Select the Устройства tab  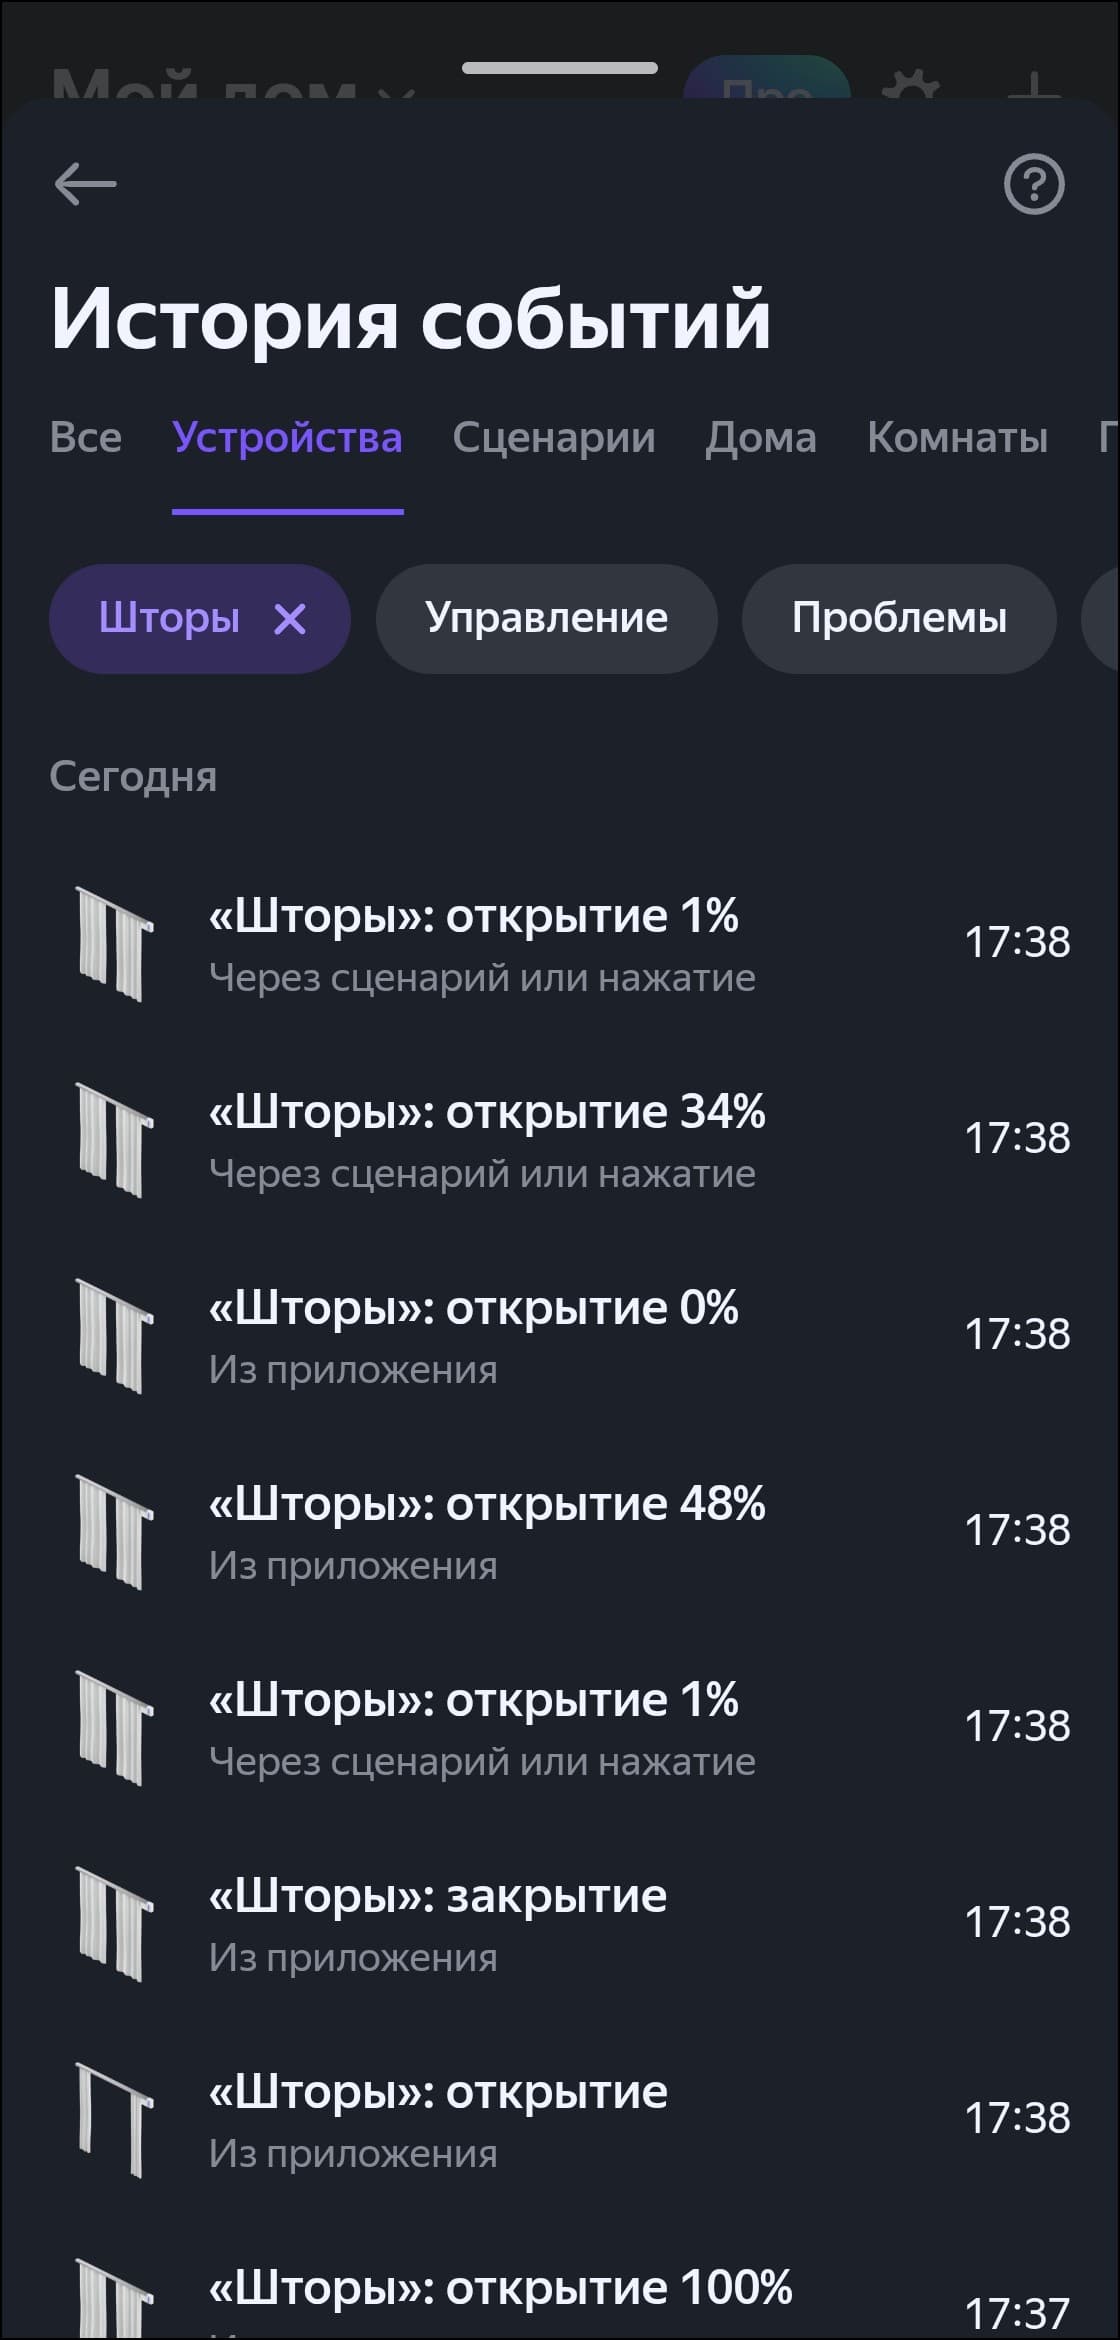(287, 438)
